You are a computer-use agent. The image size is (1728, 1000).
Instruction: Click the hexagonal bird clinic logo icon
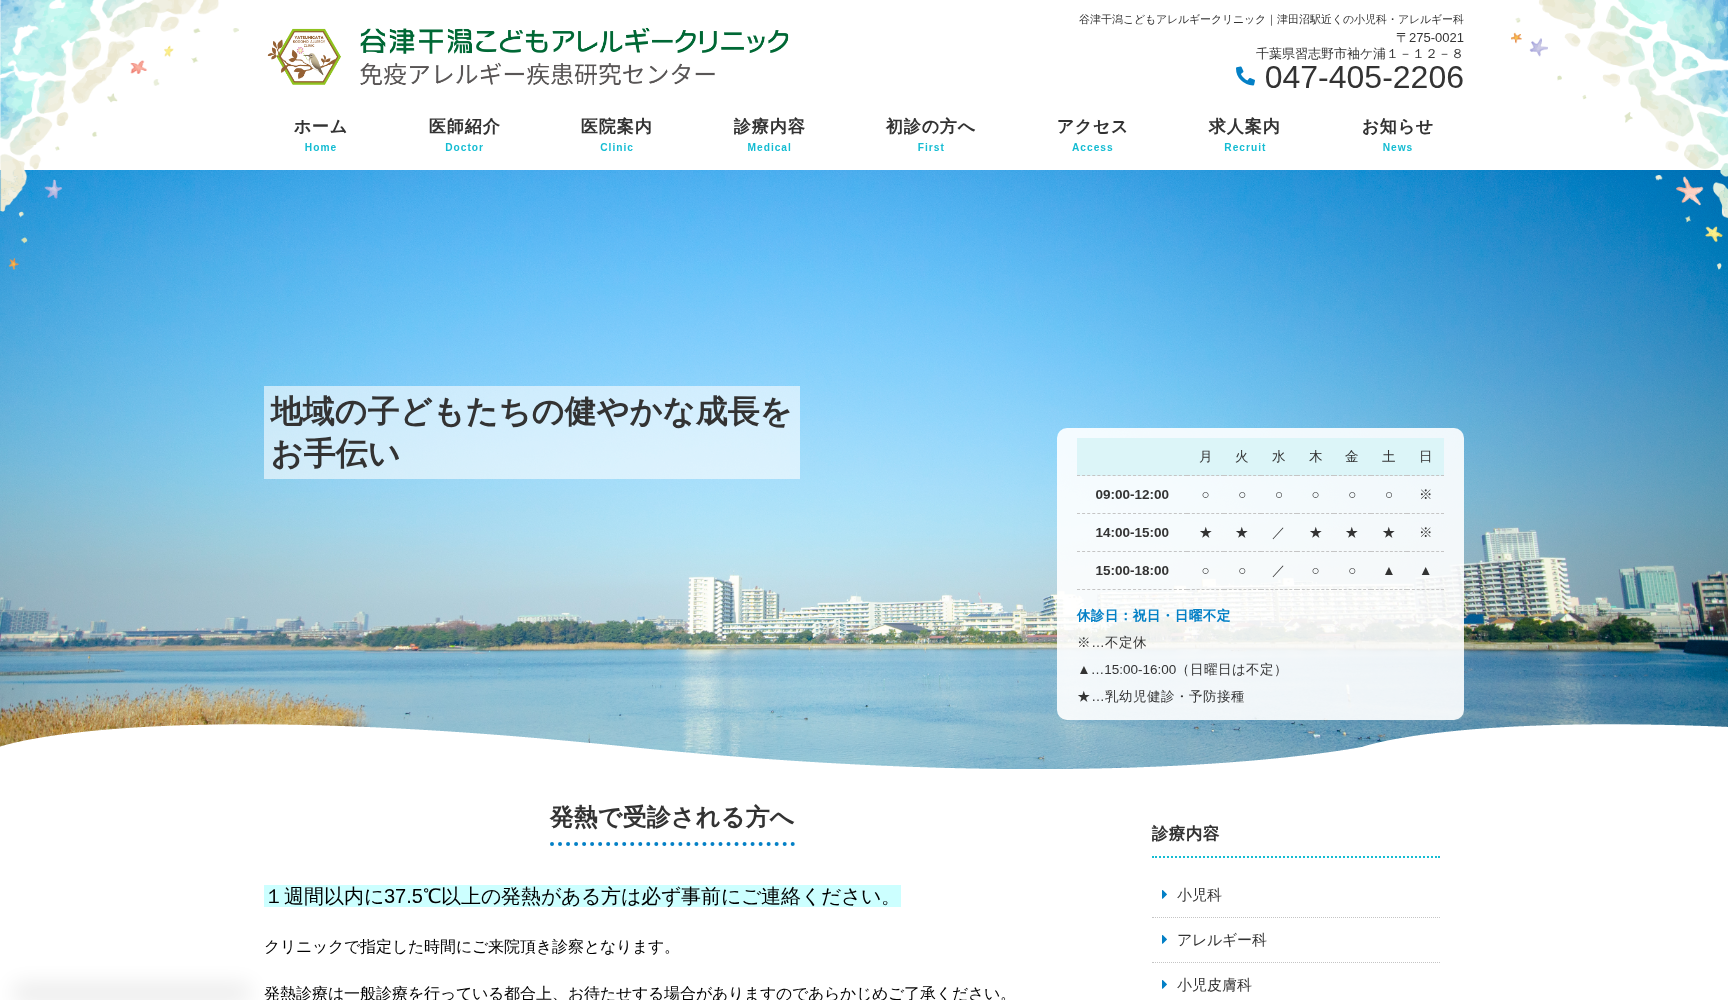306,57
